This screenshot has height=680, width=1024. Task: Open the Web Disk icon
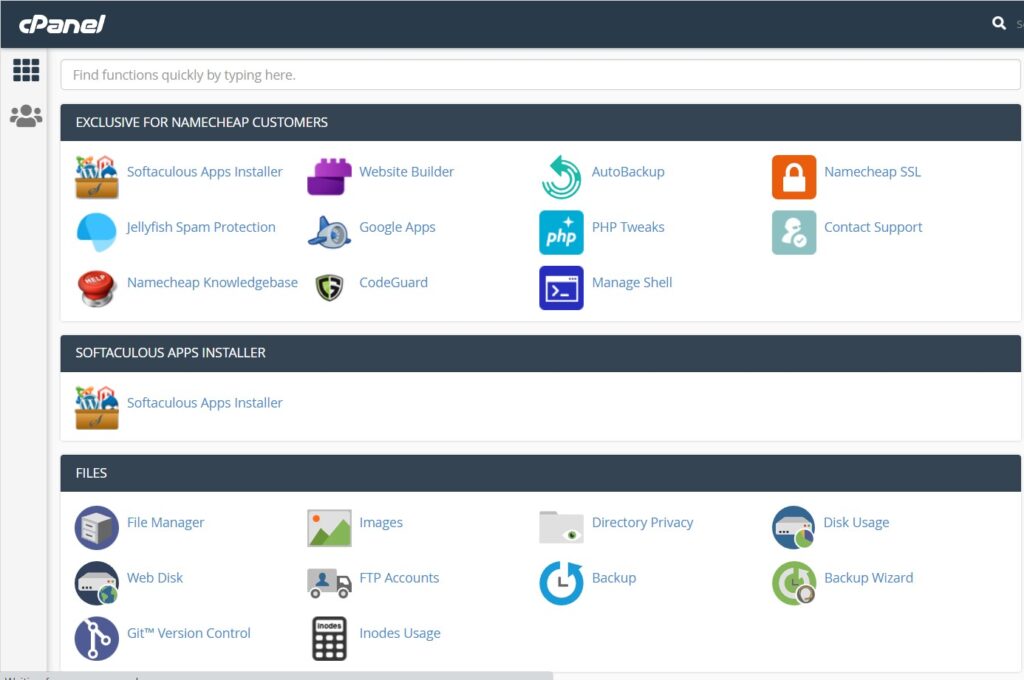point(97,583)
